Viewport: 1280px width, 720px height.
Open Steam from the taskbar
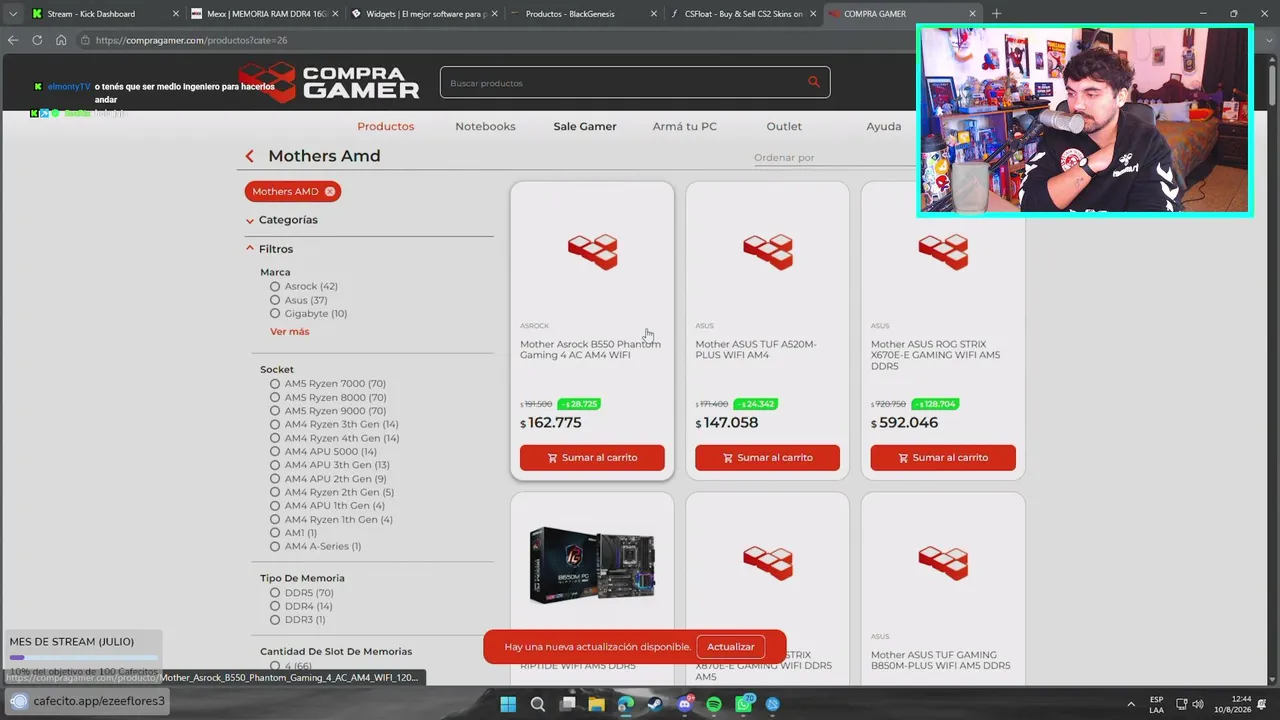coord(655,704)
